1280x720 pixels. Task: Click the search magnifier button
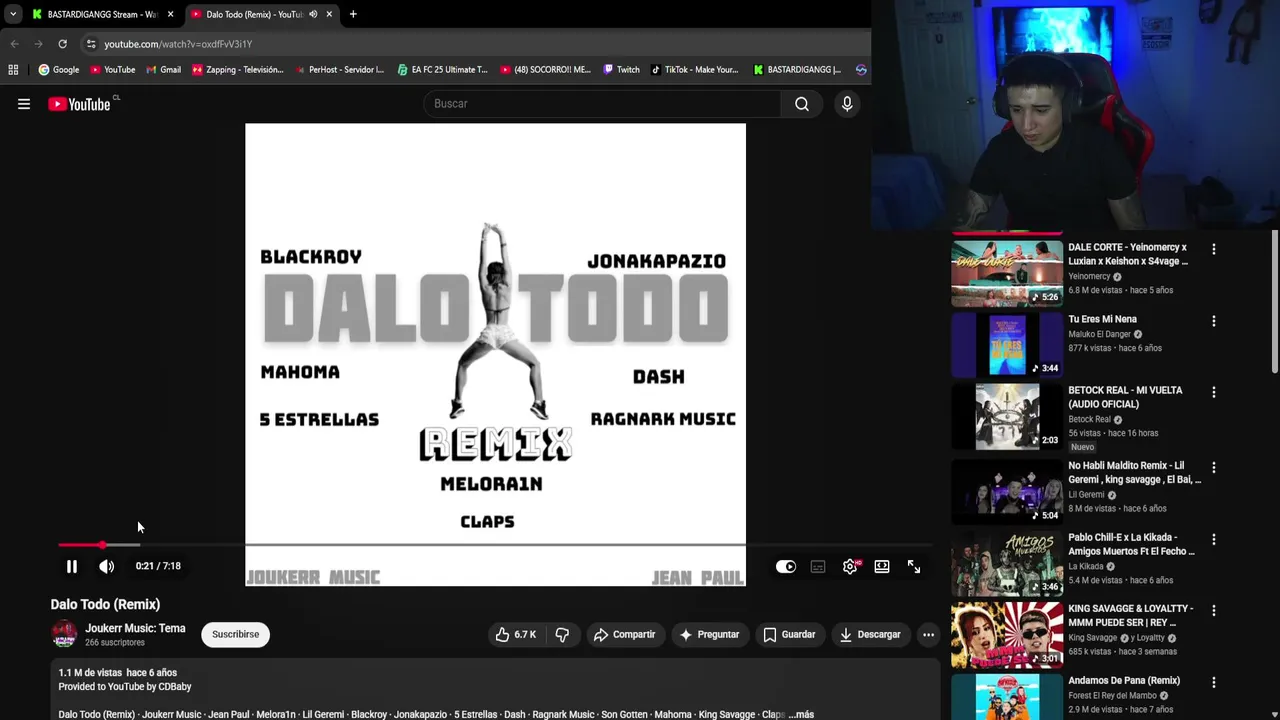click(x=802, y=104)
